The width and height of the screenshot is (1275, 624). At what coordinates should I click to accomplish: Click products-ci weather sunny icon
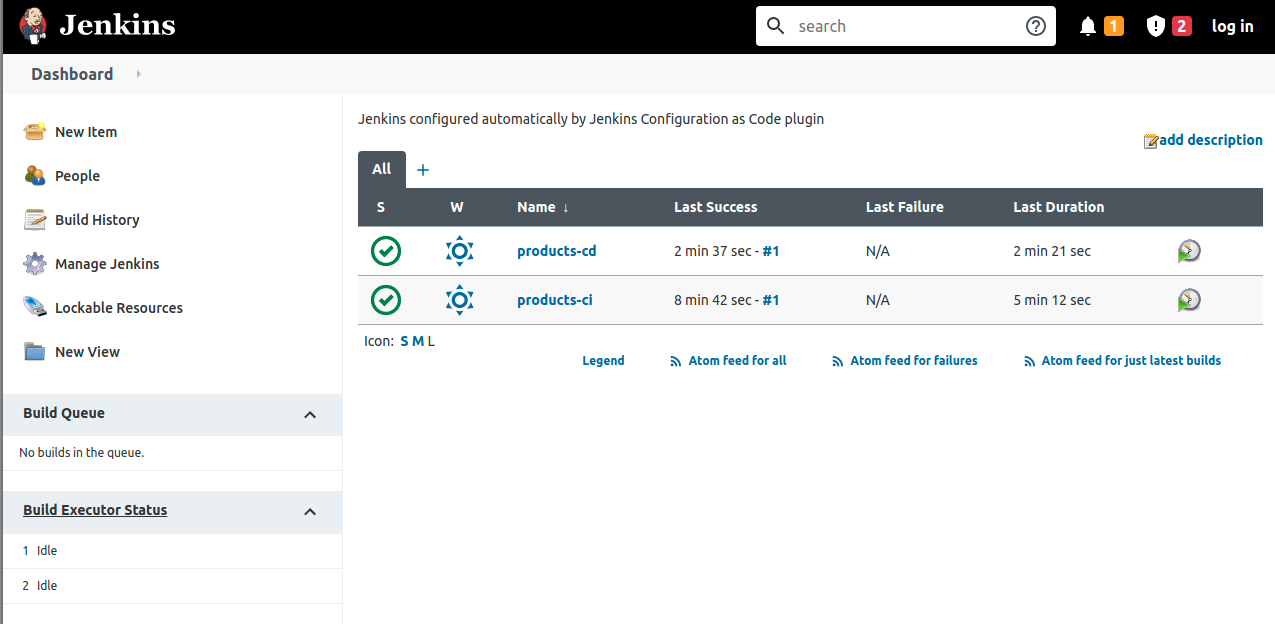coord(460,300)
